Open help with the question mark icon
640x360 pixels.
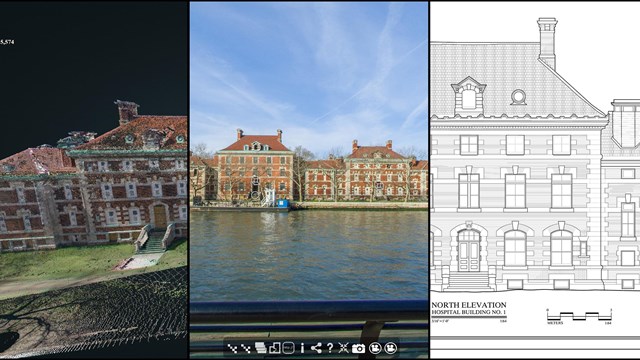click(x=330, y=348)
